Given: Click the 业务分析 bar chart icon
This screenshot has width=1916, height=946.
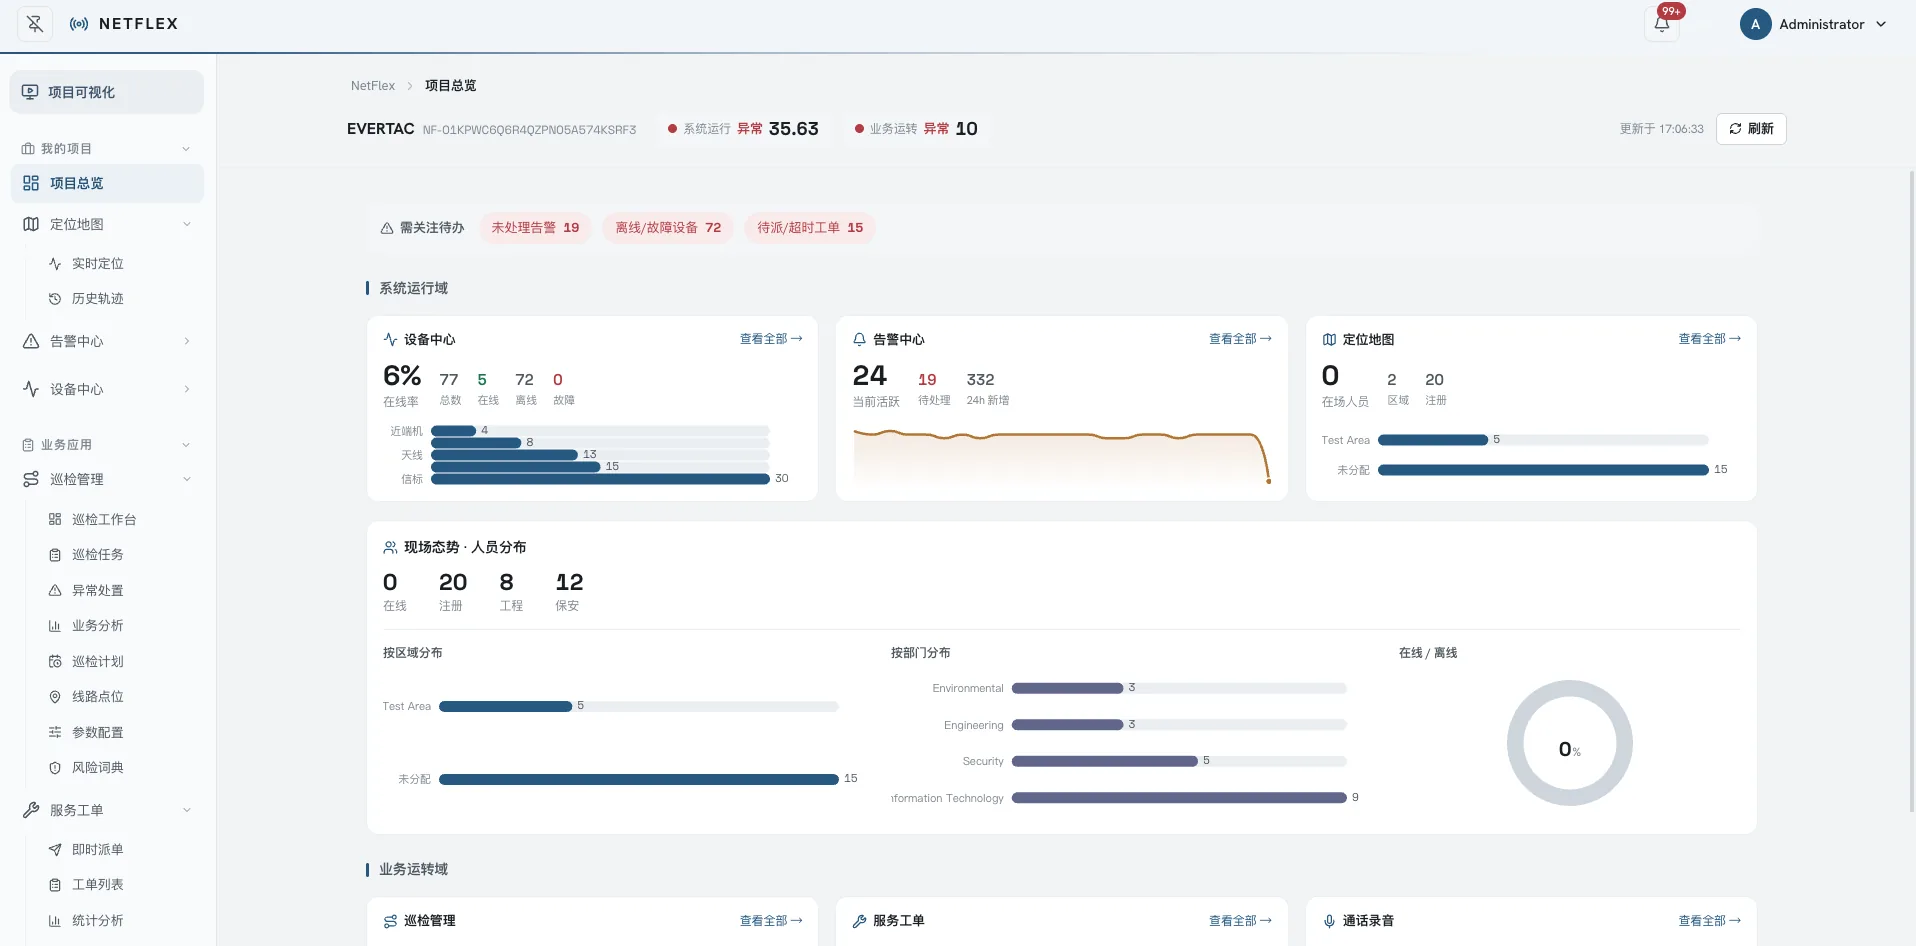Looking at the screenshot, I should 55,626.
